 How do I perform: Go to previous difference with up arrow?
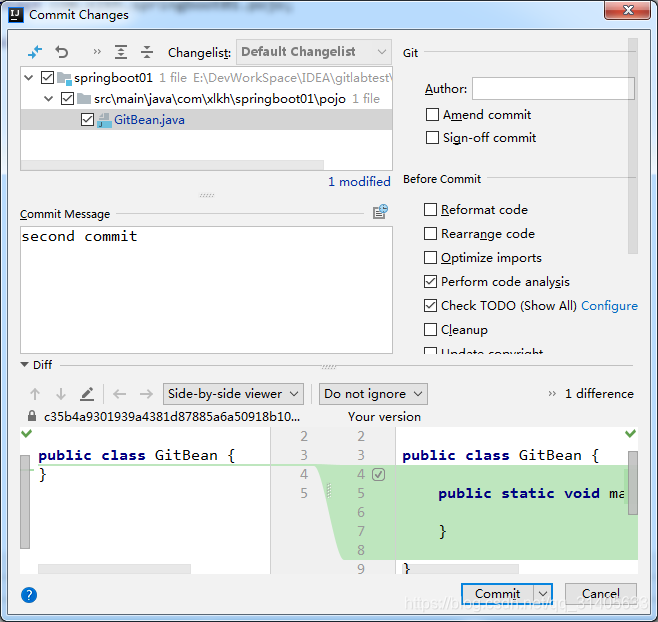(35, 394)
